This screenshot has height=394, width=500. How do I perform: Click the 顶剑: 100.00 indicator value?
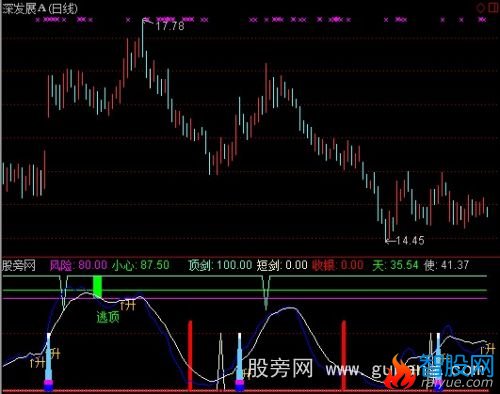tap(220, 265)
